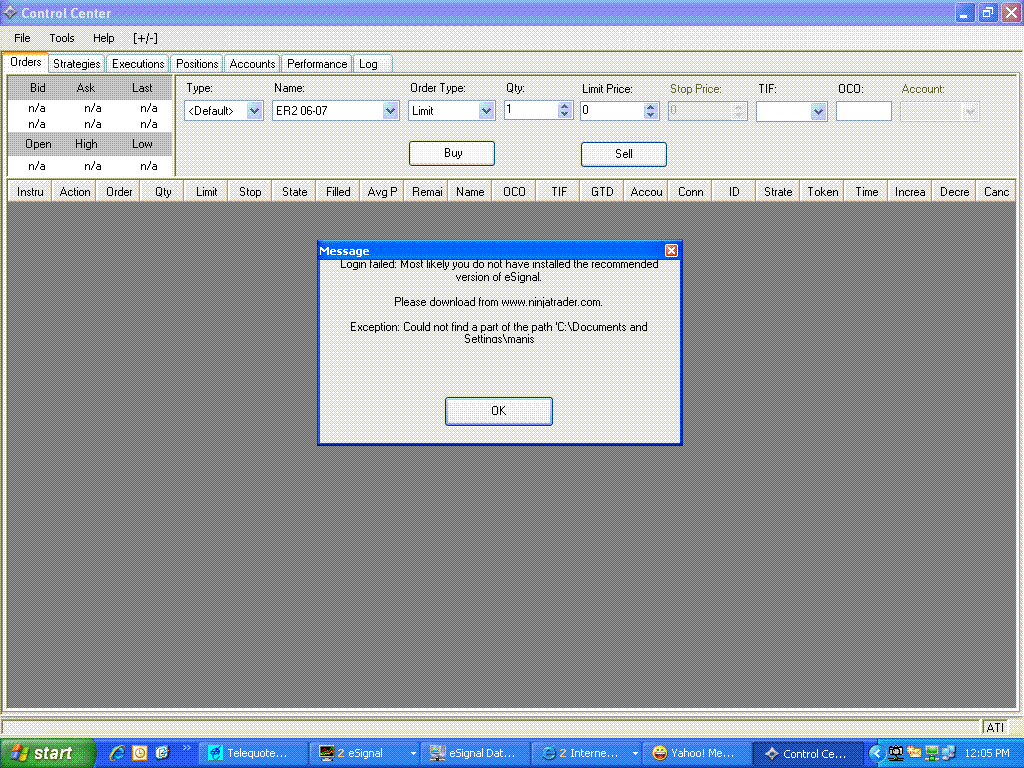Click the GTD column header
The width and height of the screenshot is (1024, 768).
pyautogui.click(x=602, y=192)
